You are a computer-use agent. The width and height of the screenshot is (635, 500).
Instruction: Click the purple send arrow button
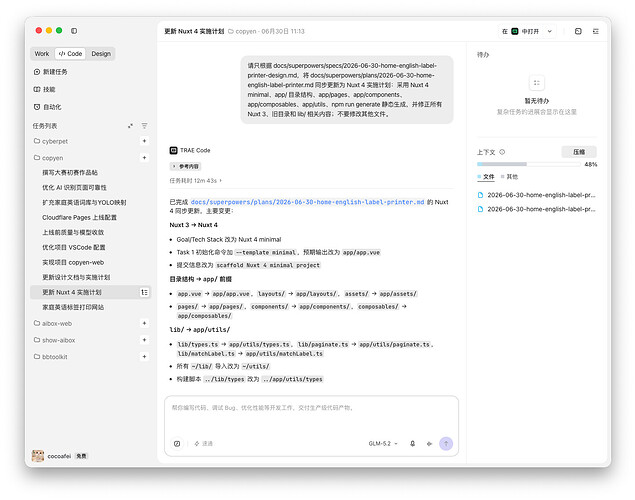(x=446, y=444)
